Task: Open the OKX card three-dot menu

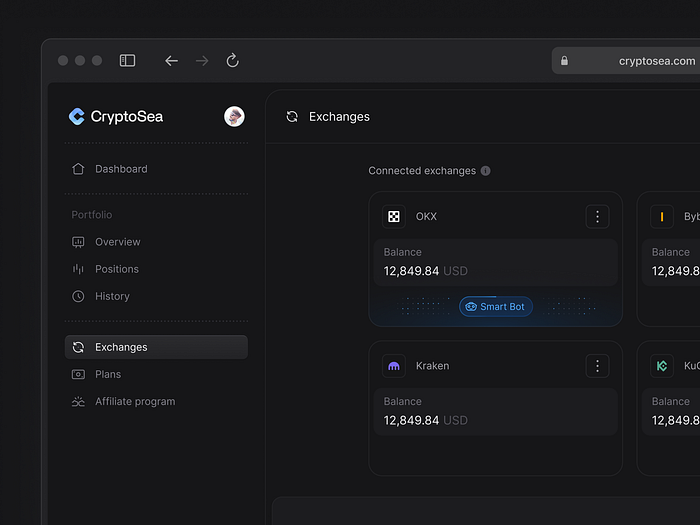Action: 597,217
